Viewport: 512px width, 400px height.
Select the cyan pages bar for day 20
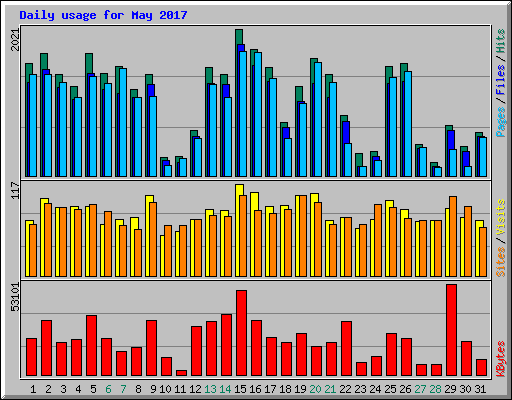coord(318,119)
